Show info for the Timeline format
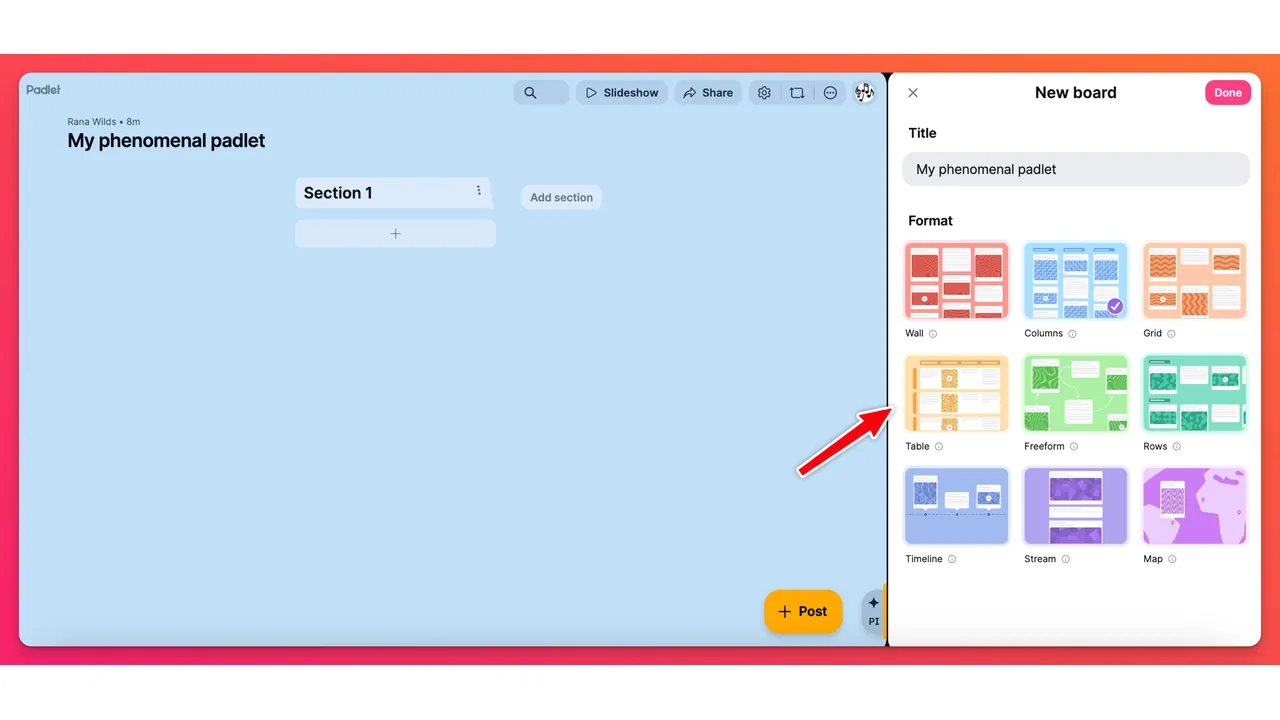This screenshot has height=720, width=1280. point(952,560)
